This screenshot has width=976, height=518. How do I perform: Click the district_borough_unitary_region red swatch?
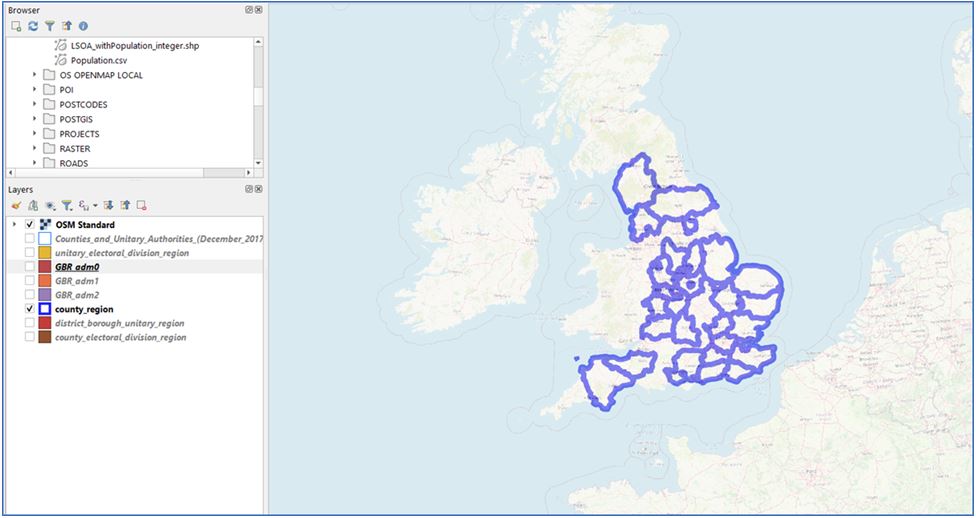coord(45,323)
